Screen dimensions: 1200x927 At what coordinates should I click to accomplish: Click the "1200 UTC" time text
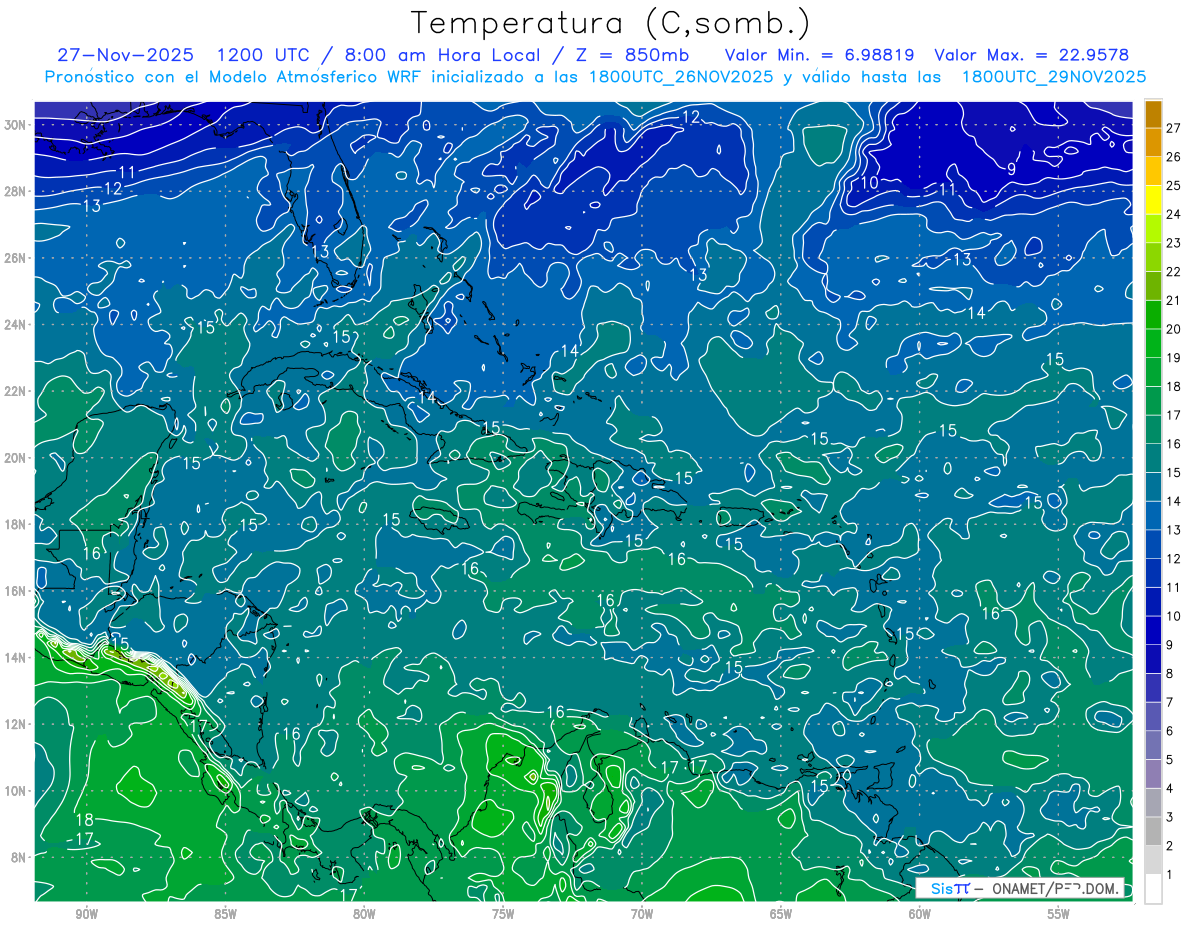263,55
